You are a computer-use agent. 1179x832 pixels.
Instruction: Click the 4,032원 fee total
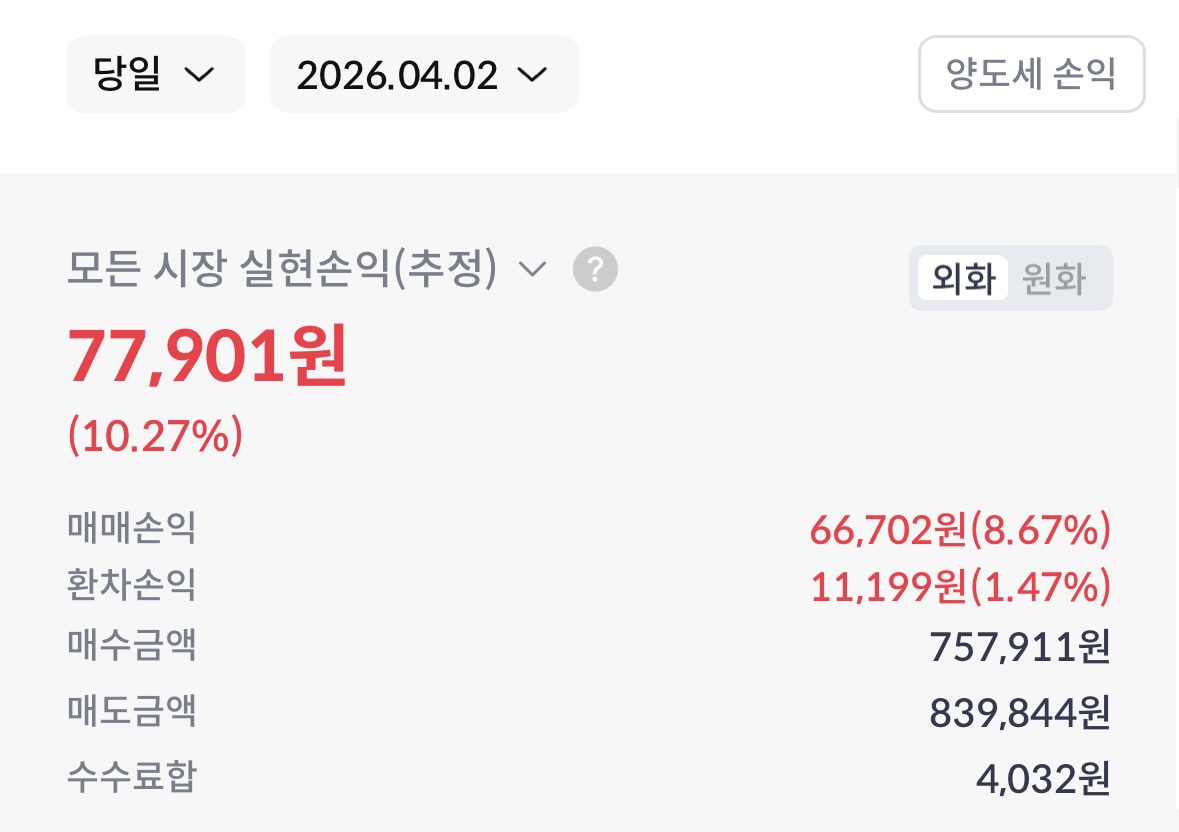click(x=1043, y=778)
